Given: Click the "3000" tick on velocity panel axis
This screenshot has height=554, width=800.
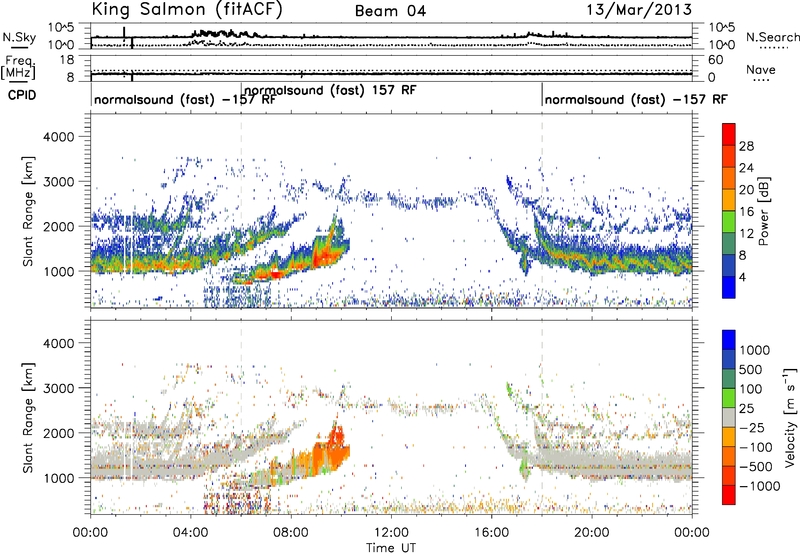Looking at the screenshot, I should (58, 388).
